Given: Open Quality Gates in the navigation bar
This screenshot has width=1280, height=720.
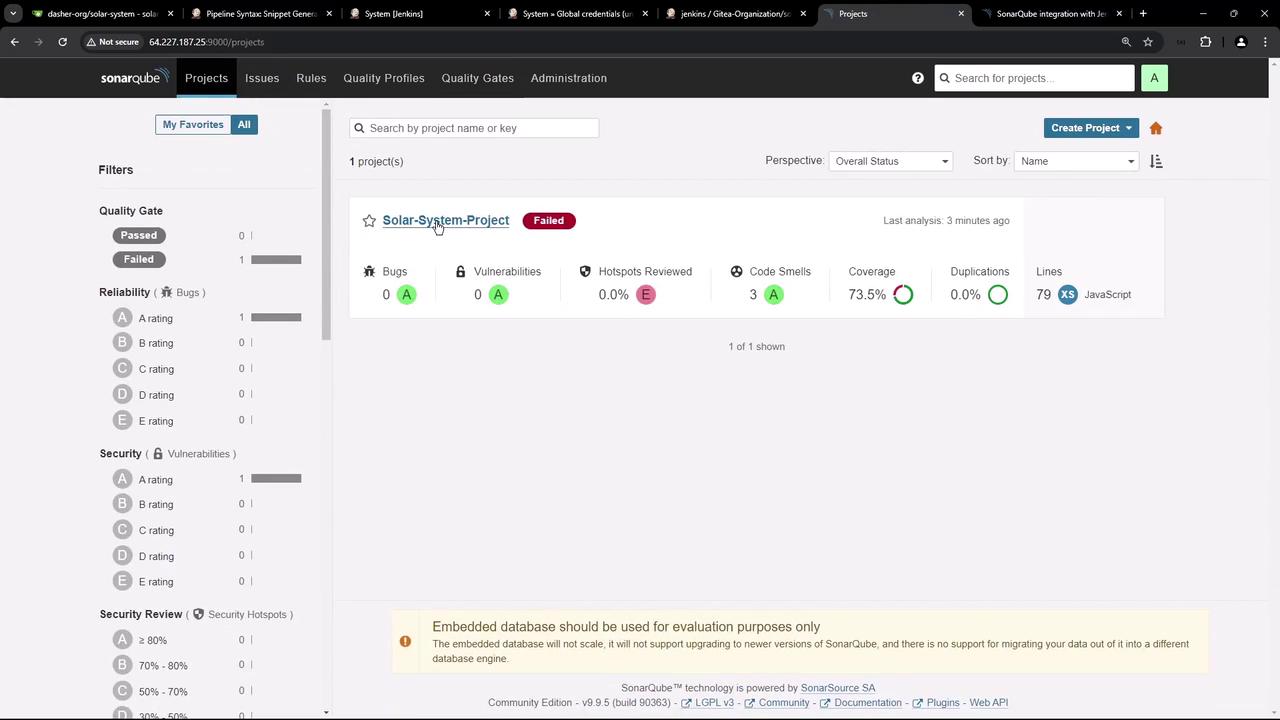Looking at the screenshot, I should [478, 78].
